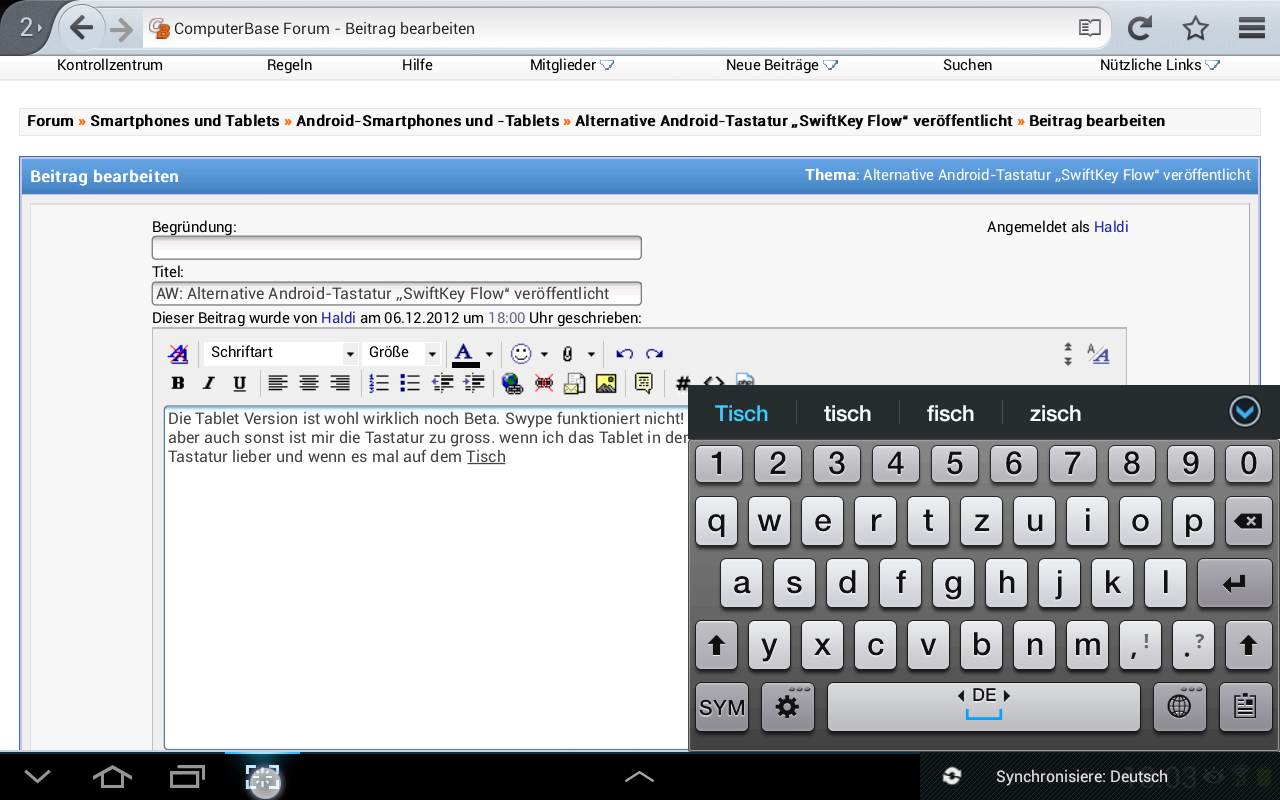Screen dimensions: 1280x800
Task: Wrap selection in quote tags
Action: [x=644, y=383]
